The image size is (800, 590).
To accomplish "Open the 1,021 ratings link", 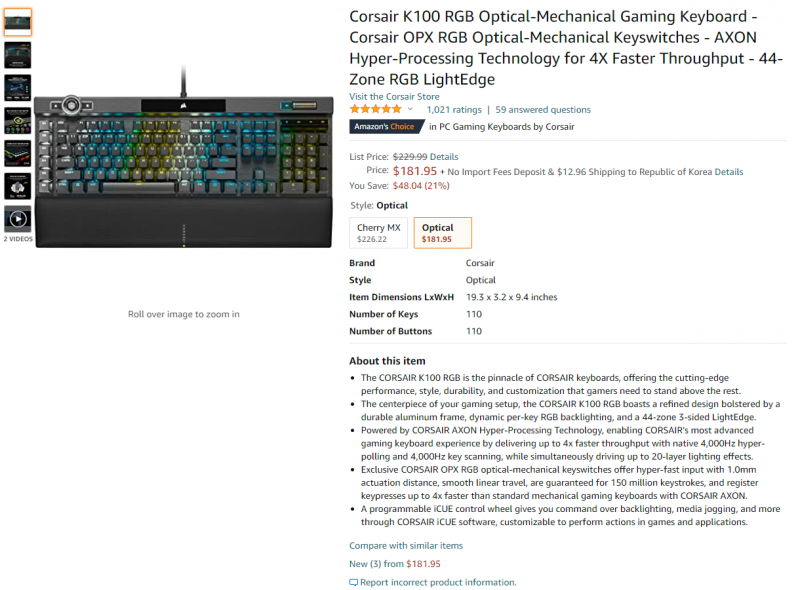I will click(454, 110).
